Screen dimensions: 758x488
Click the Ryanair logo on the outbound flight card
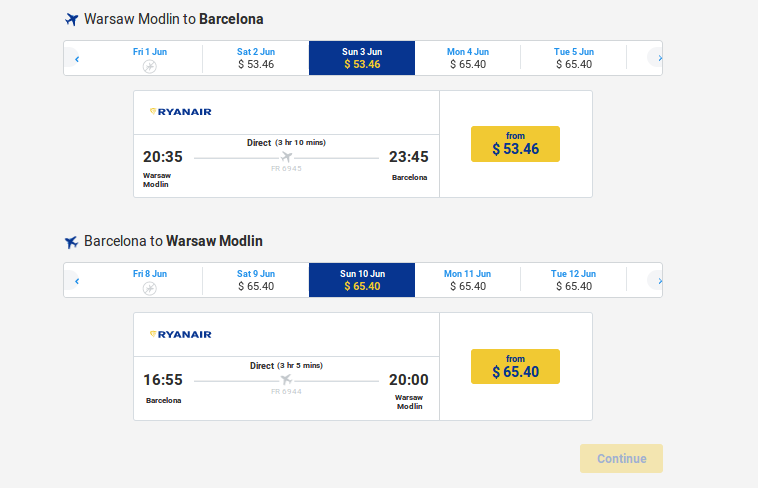[x=180, y=112]
